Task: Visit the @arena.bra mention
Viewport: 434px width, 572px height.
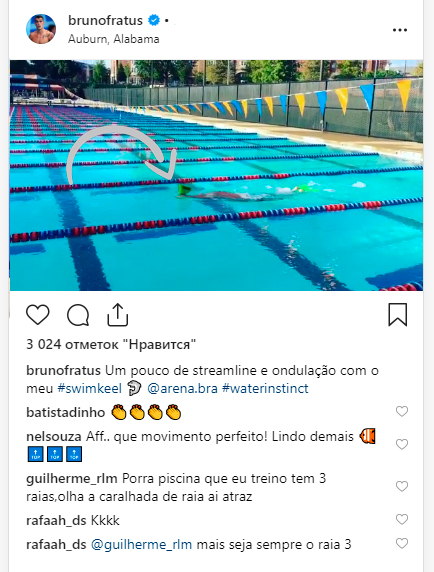Action: coord(182,389)
